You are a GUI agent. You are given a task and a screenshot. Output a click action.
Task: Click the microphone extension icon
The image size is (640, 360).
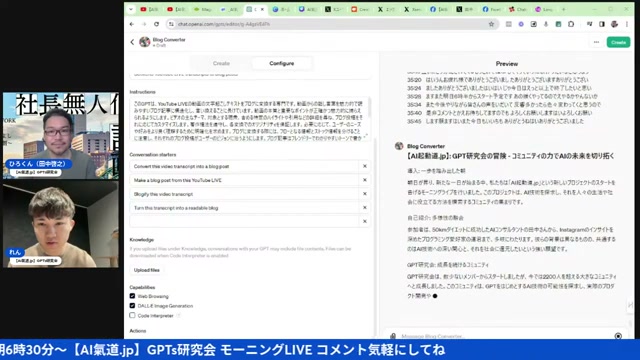tap(546, 24)
